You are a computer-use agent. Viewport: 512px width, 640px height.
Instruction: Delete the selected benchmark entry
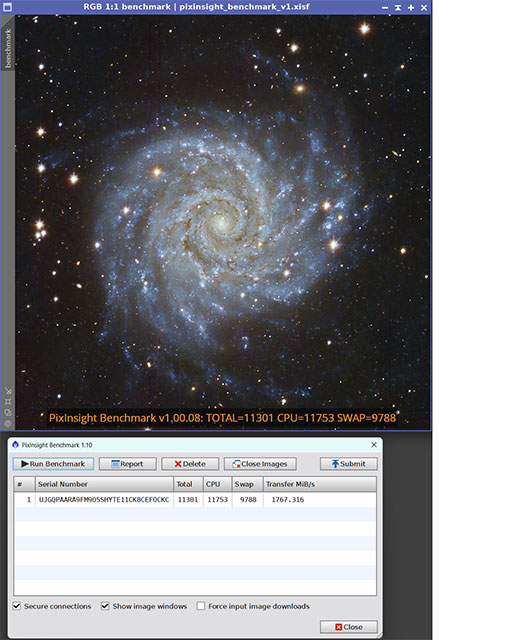pos(190,464)
